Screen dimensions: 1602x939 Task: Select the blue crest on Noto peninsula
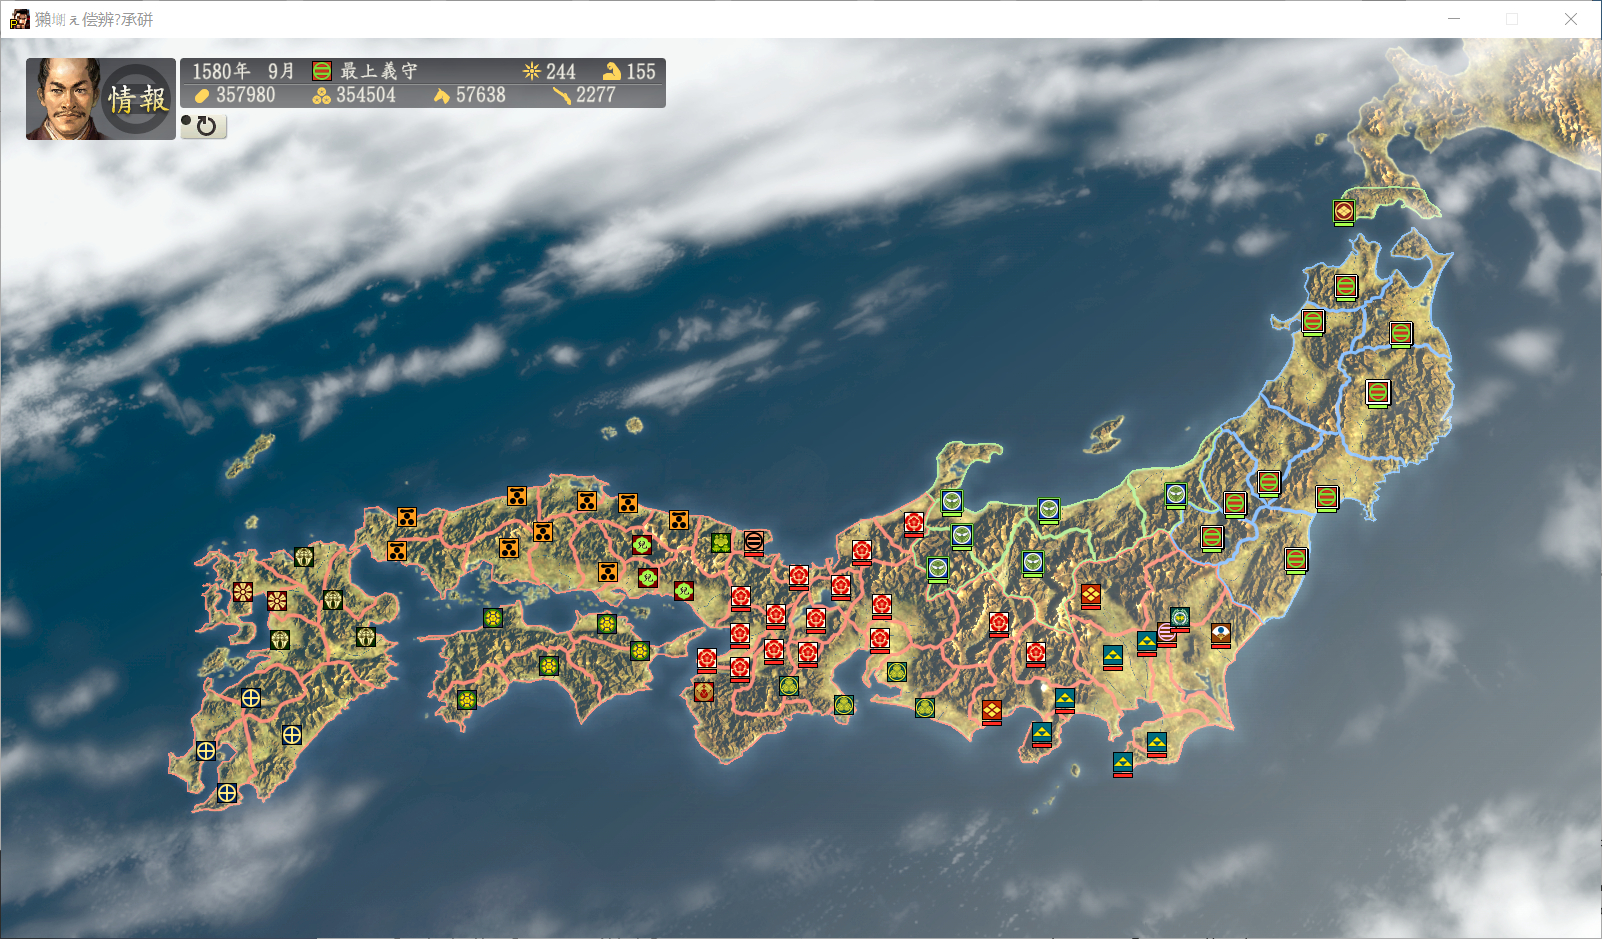point(952,502)
